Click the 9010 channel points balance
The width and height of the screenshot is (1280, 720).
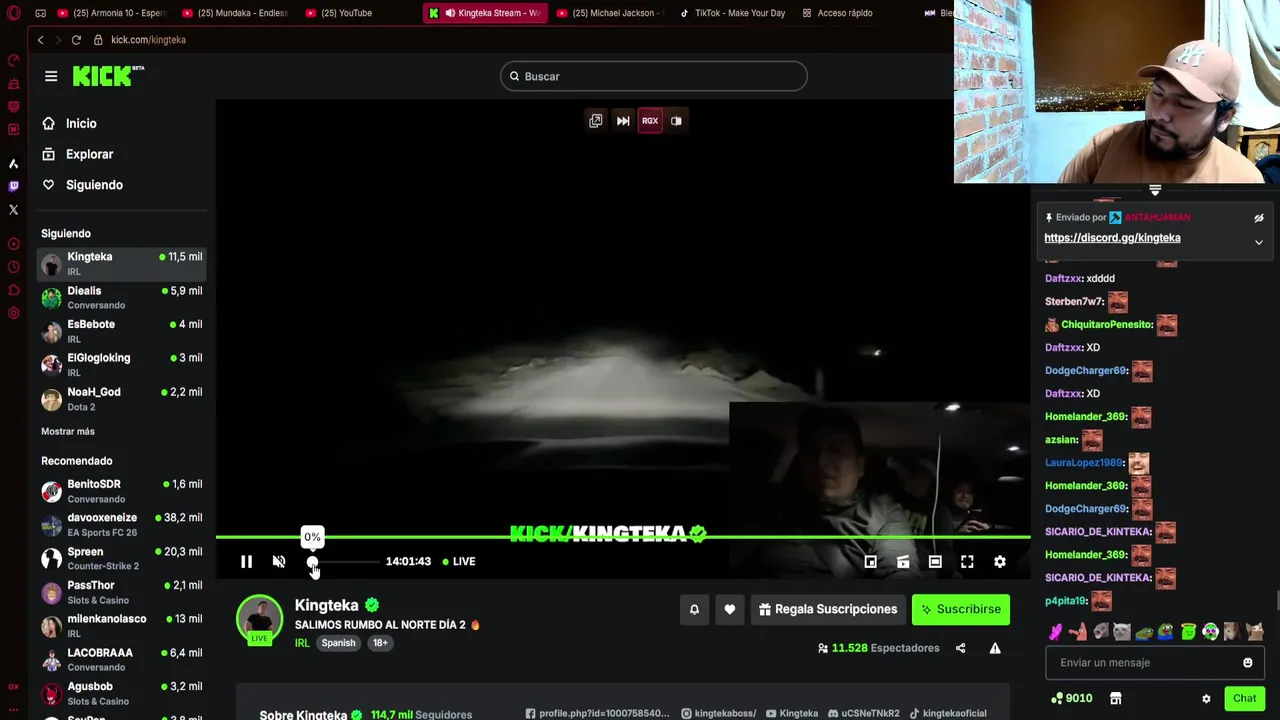pos(1071,699)
